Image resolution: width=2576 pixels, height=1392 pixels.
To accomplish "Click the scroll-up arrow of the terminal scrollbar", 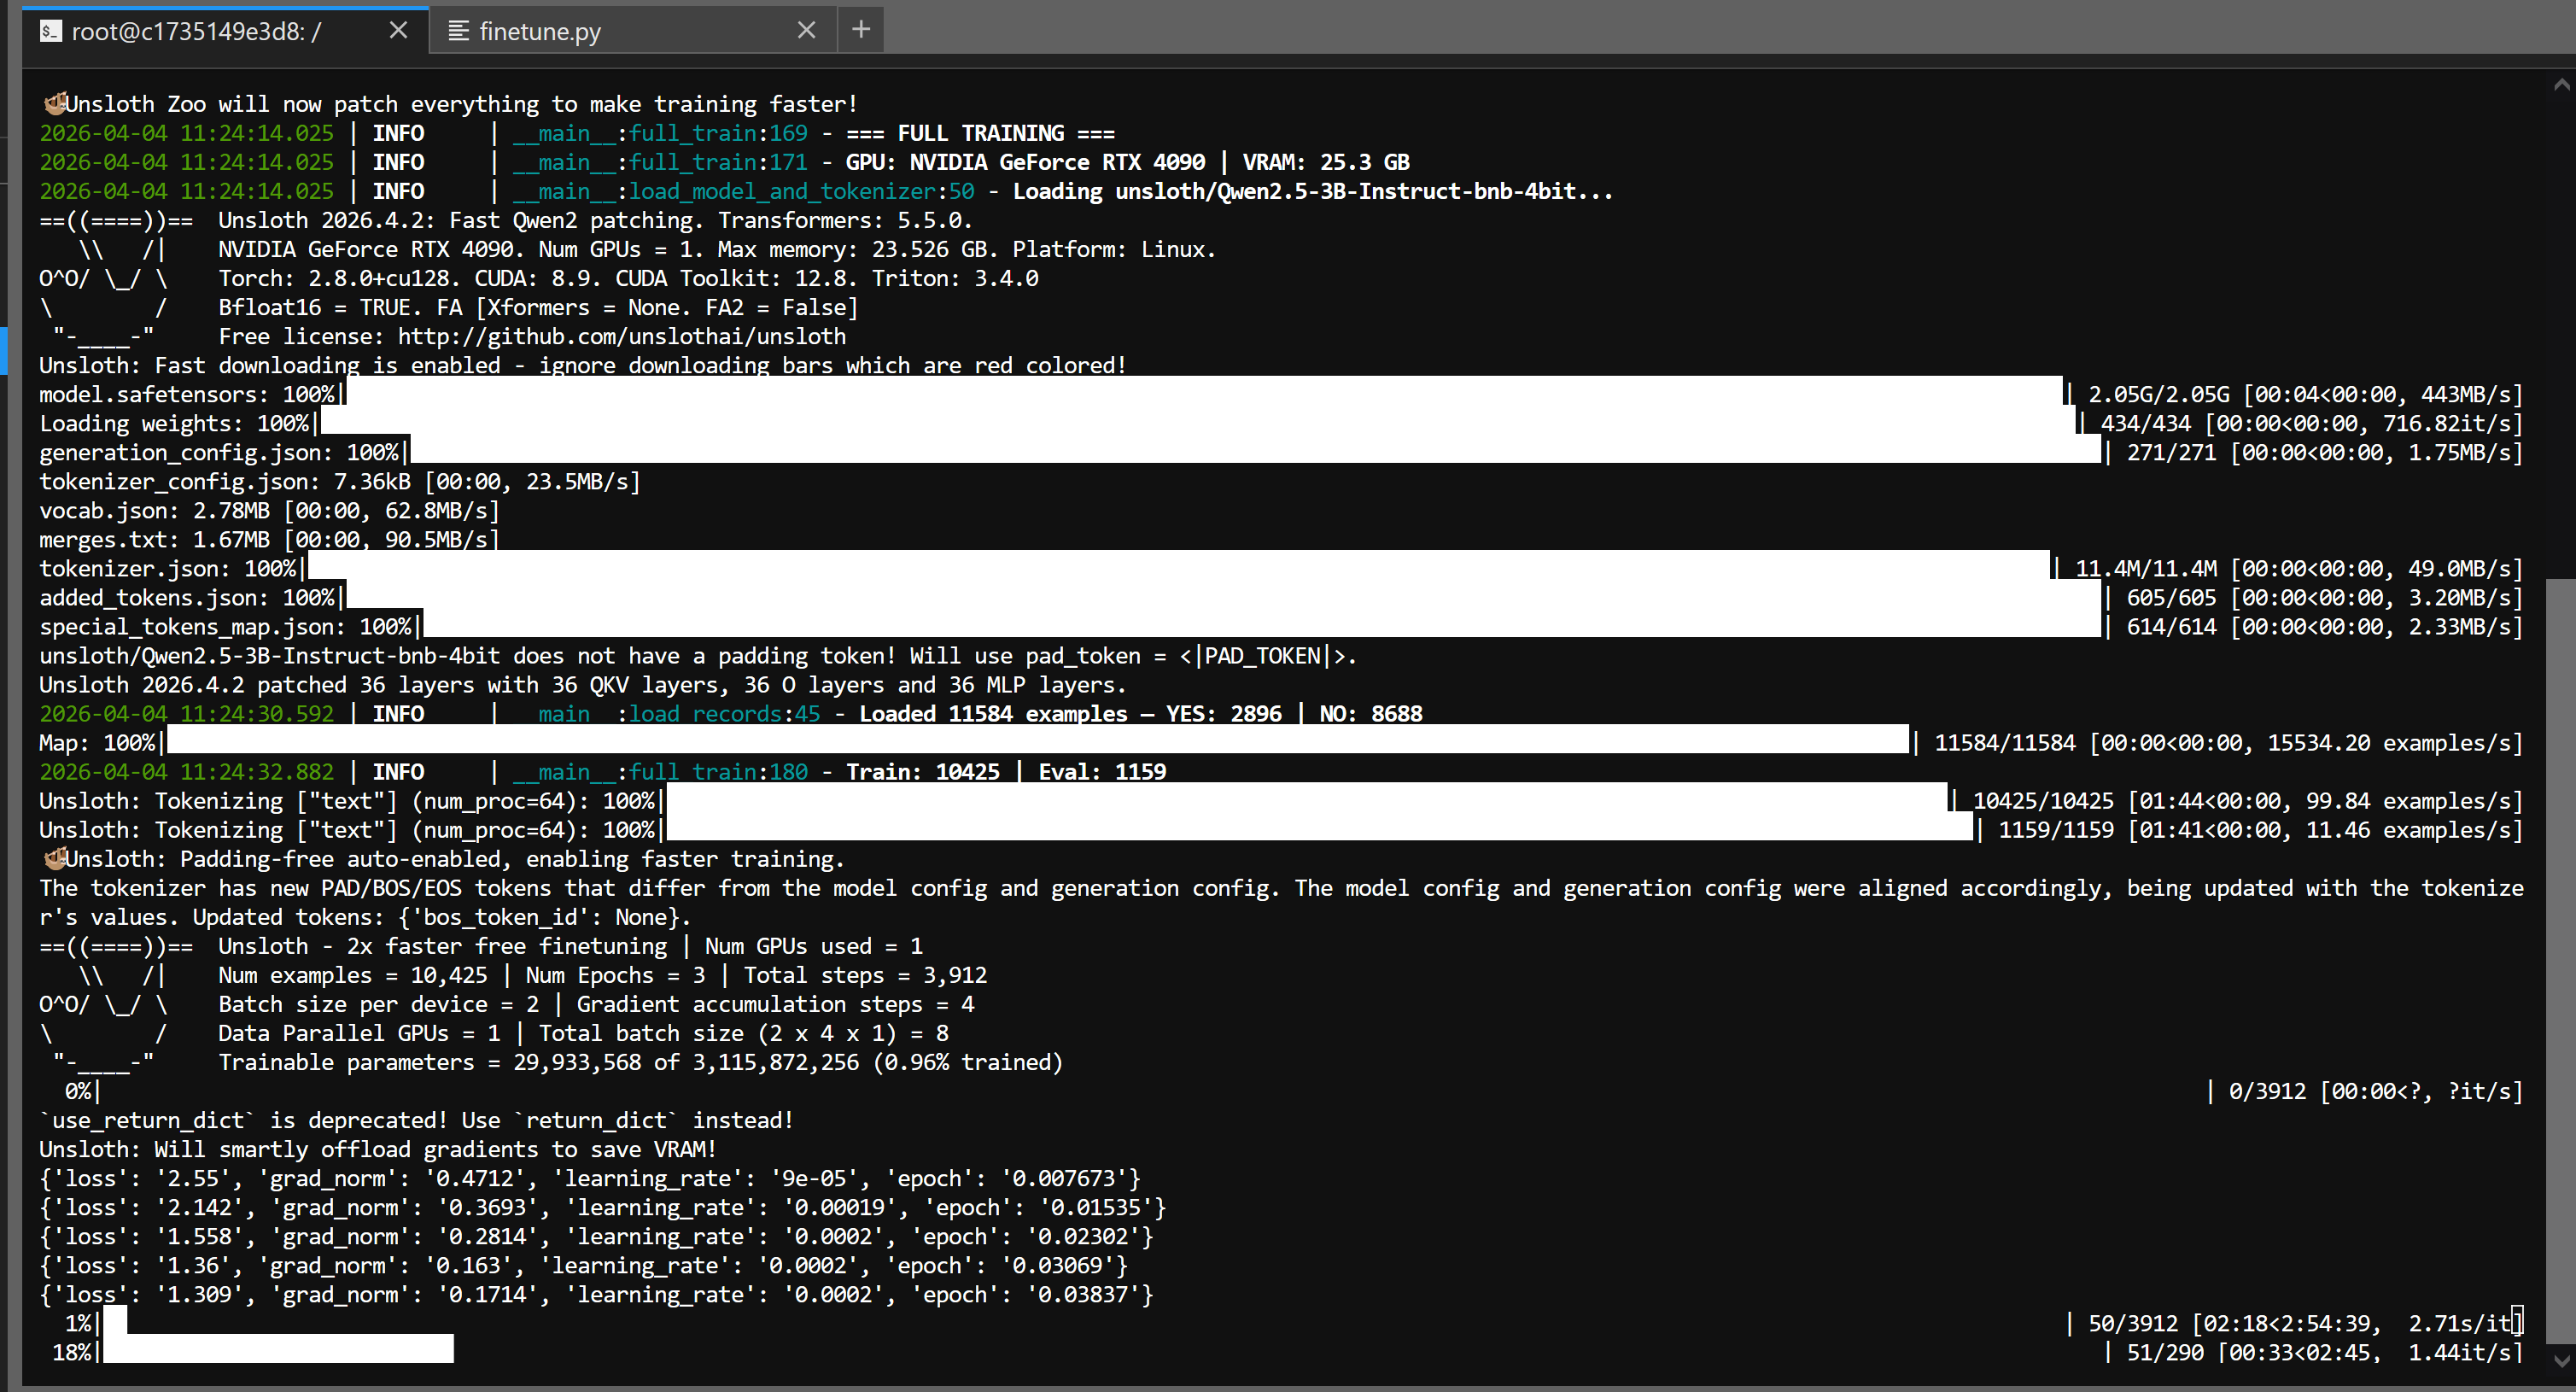I will pyautogui.click(x=2561, y=85).
